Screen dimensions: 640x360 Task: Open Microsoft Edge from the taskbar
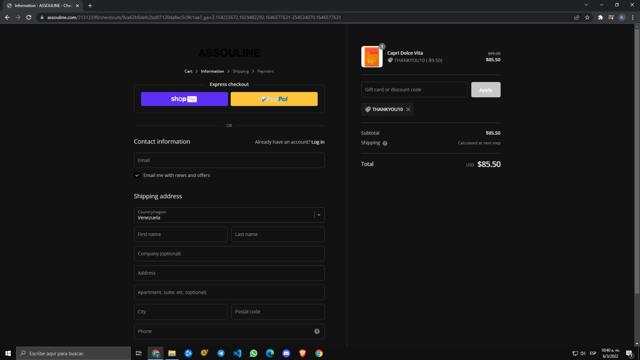pyautogui.click(x=270, y=353)
